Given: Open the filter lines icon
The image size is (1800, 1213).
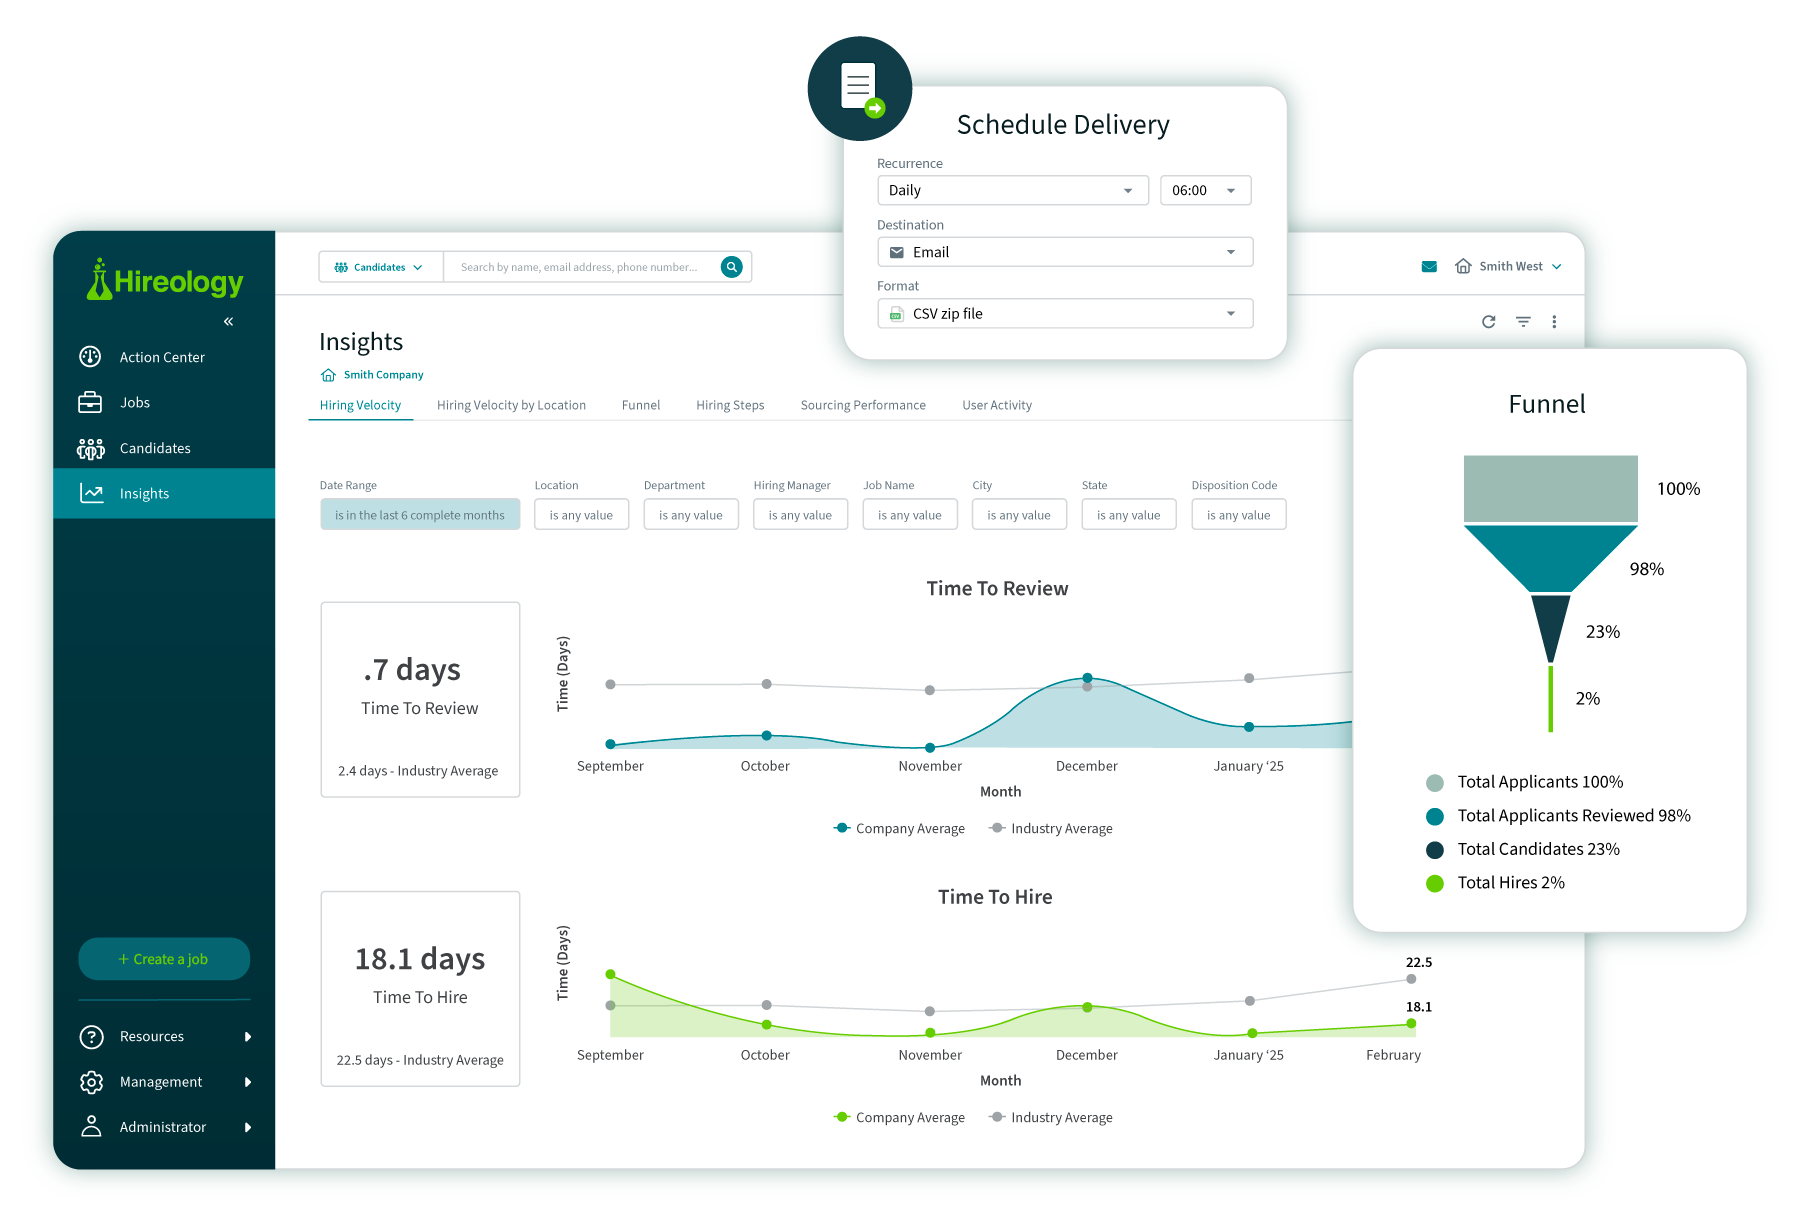Looking at the screenshot, I should coord(1523,322).
